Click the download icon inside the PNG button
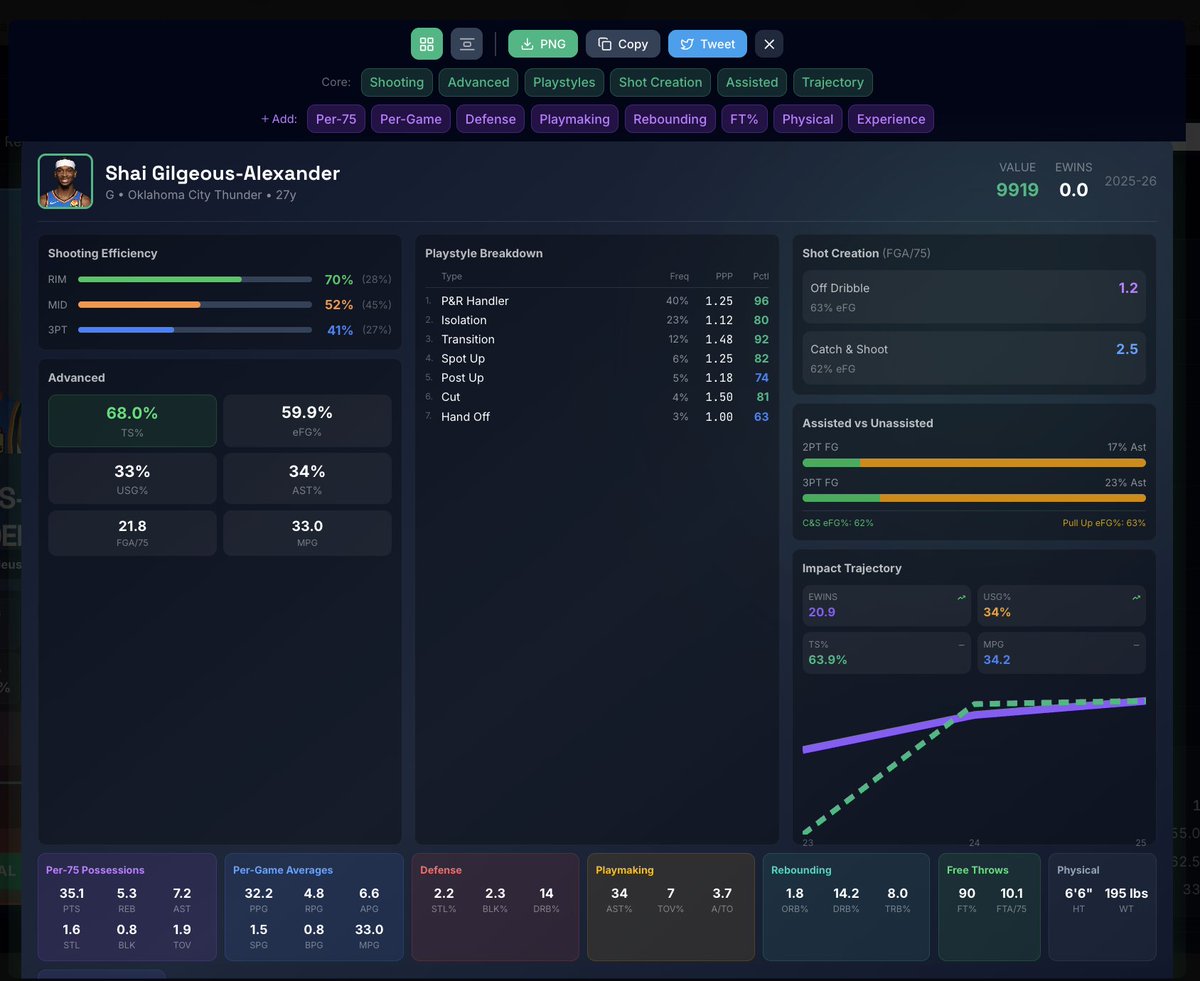The image size is (1200, 981). point(524,44)
